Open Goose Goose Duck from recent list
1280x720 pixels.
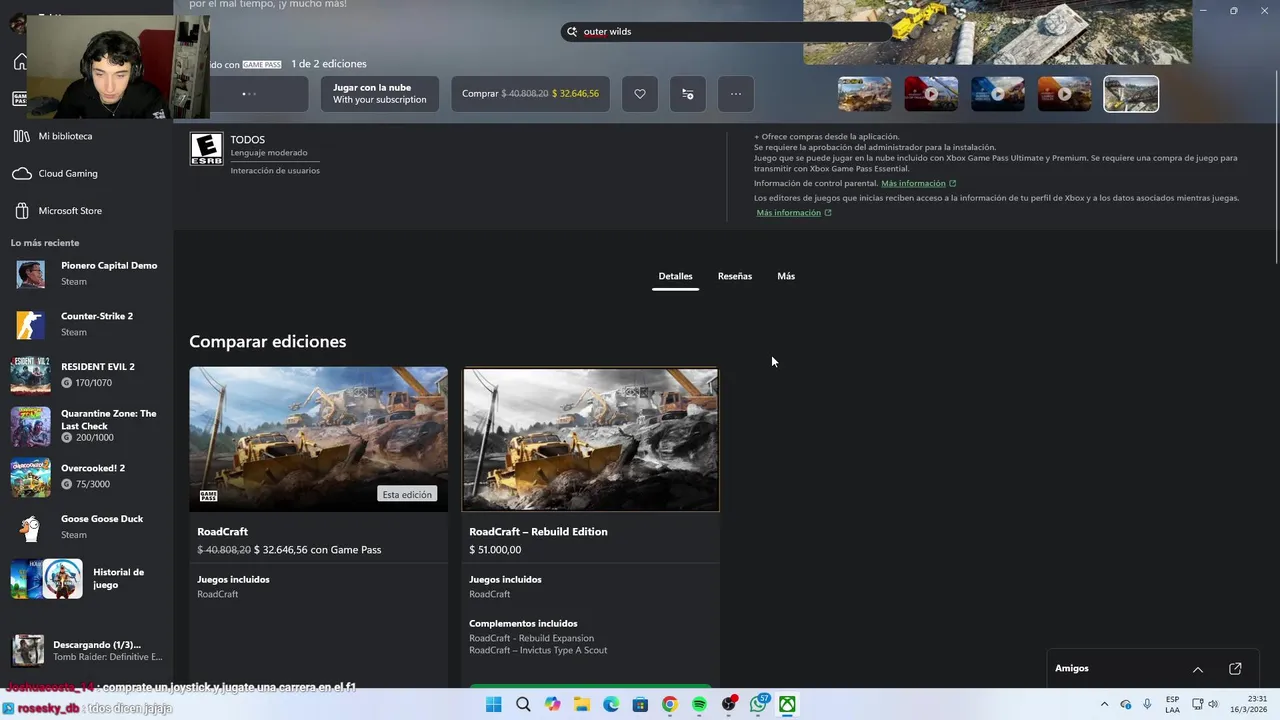coord(86,527)
